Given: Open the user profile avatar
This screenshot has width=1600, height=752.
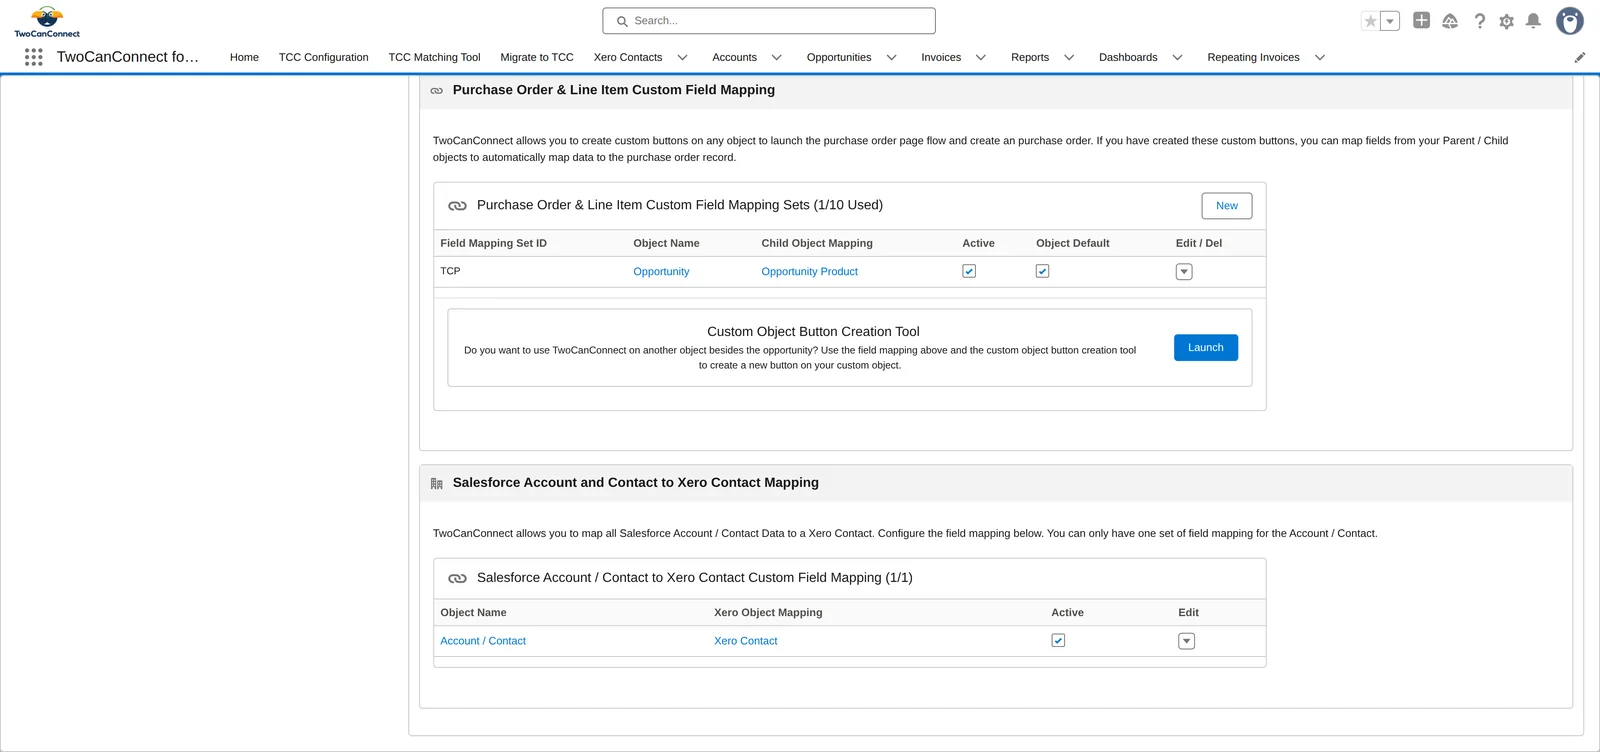Looking at the screenshot, I should pyautogui.click(x=1570, y=21).
